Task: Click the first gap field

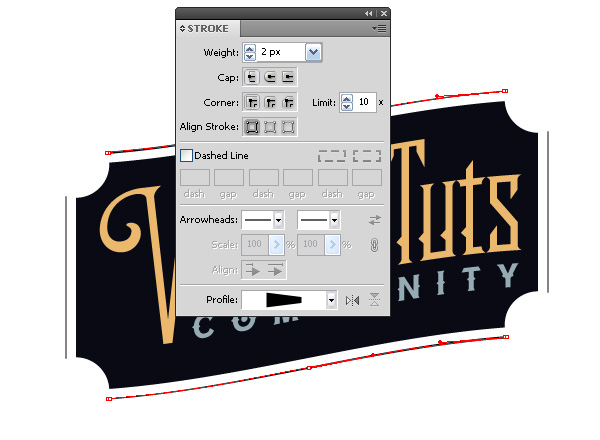Action: [x=229, y=178]
